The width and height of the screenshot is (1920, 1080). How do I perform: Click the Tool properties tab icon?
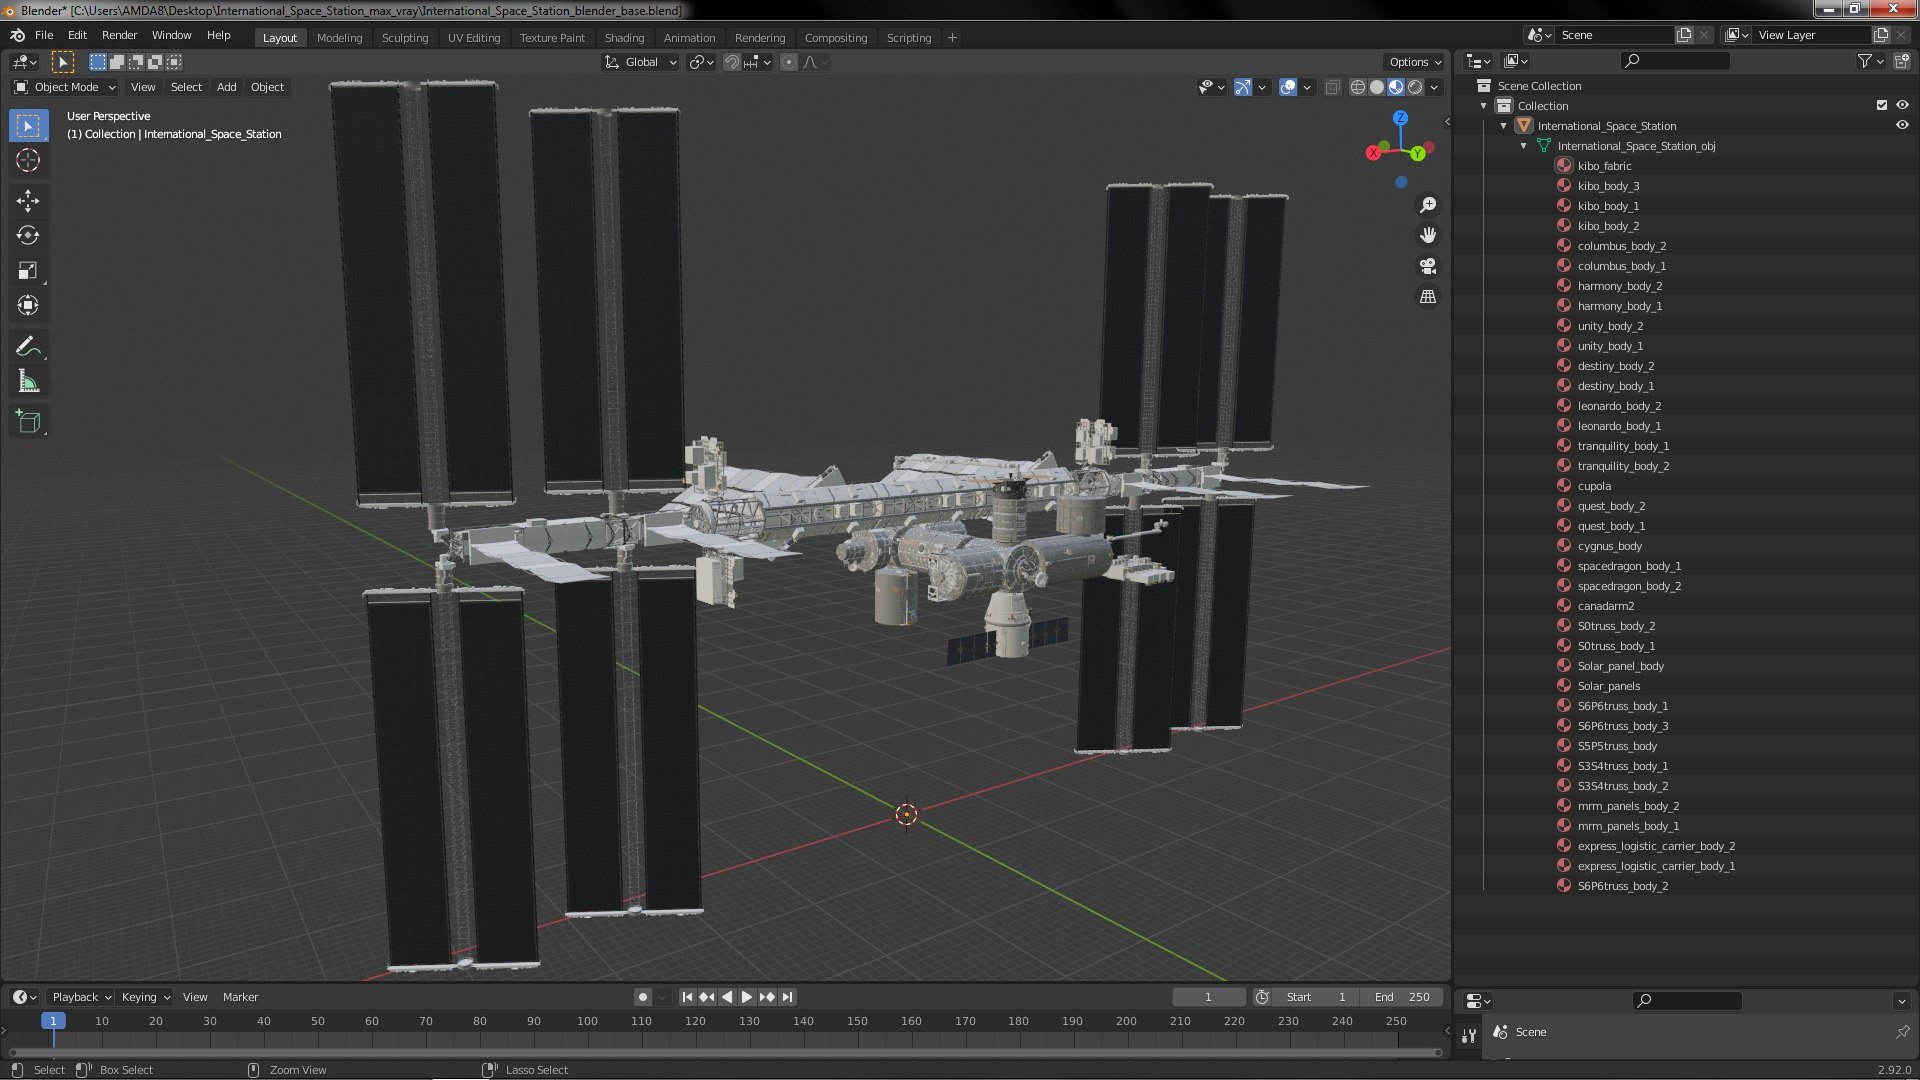pyautogui.click(x=1468, y=1035)
